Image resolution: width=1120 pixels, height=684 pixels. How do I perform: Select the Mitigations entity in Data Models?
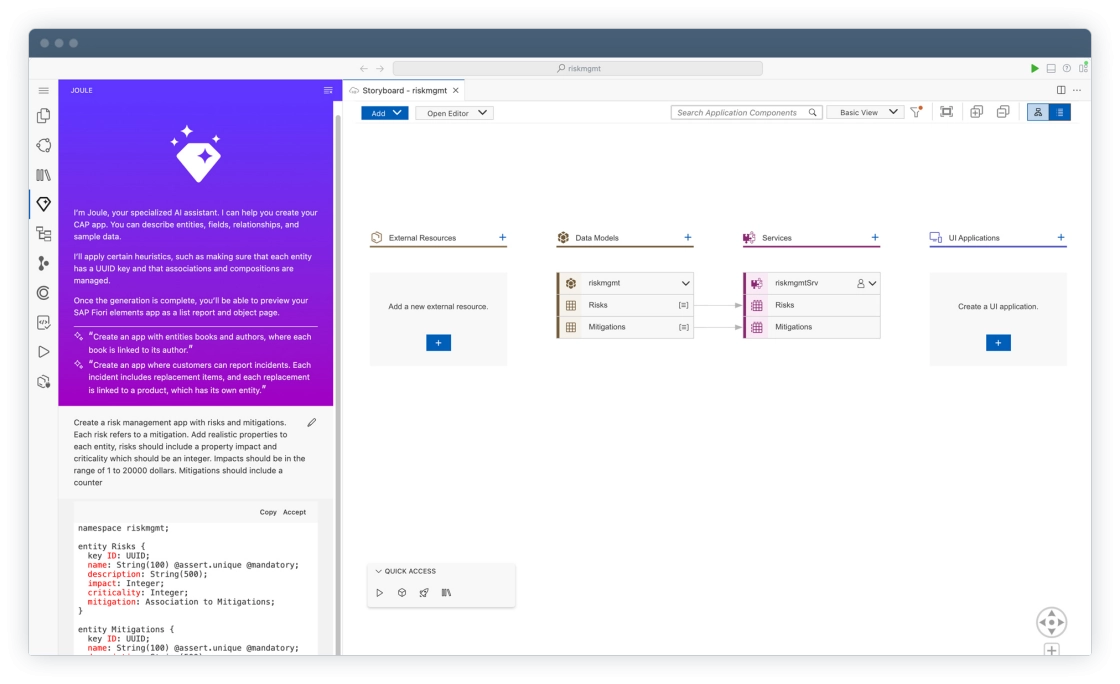coord(625,327)
